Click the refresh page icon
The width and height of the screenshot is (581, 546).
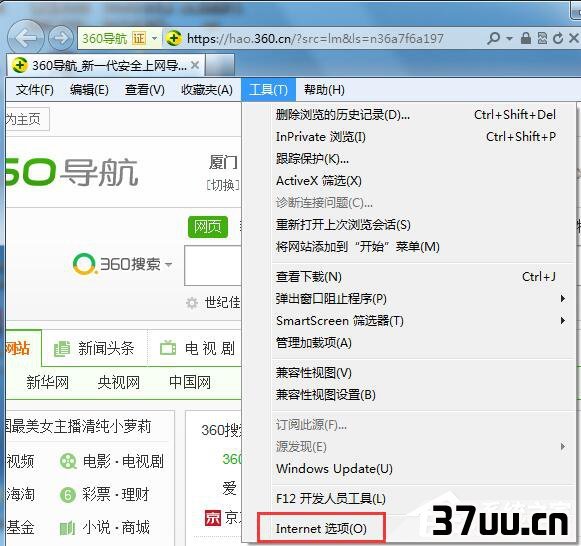(x=558, y=38)
